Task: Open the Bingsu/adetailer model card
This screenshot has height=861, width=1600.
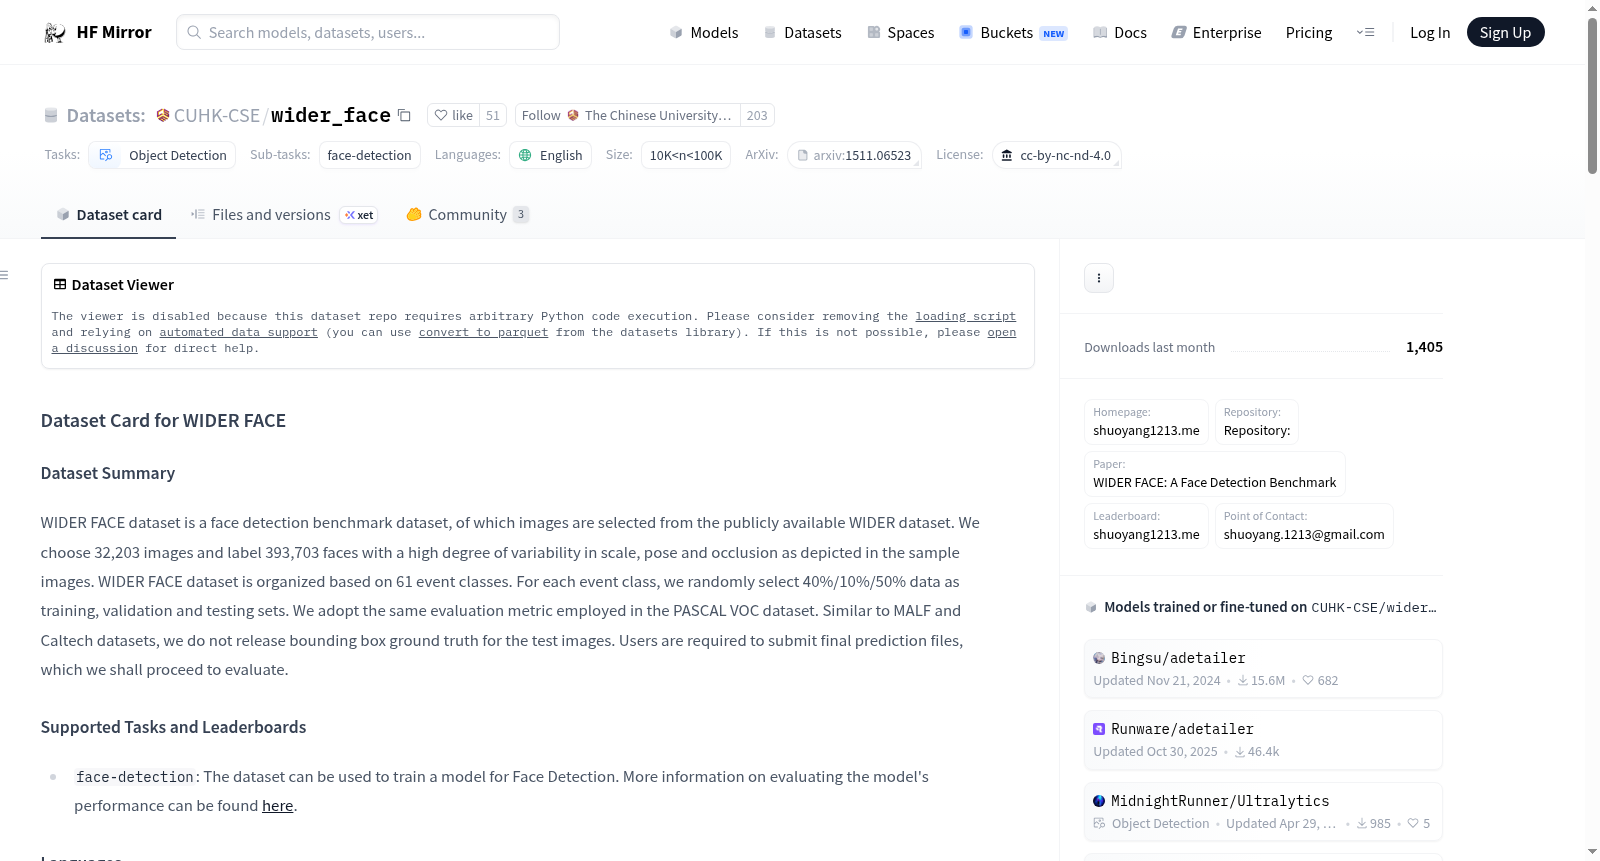Action: tap(1263, 668)
